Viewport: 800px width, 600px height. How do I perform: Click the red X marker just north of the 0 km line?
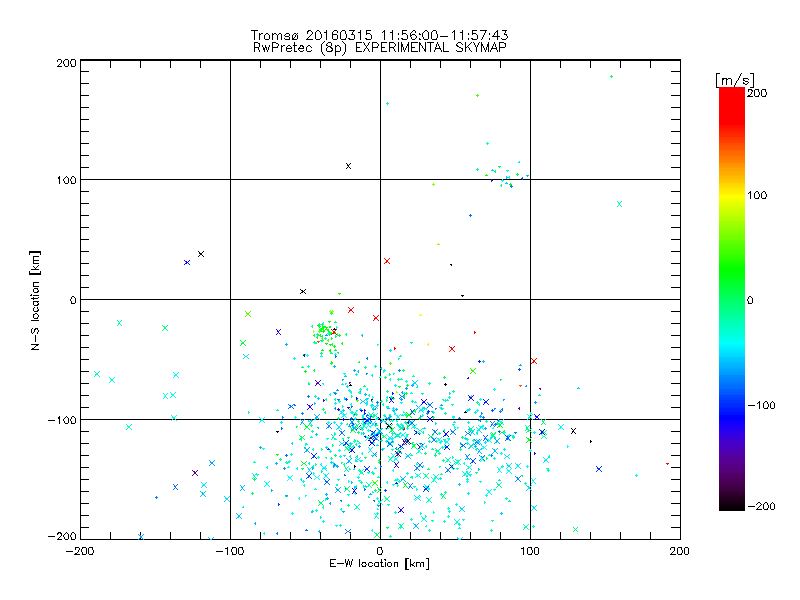387,261
